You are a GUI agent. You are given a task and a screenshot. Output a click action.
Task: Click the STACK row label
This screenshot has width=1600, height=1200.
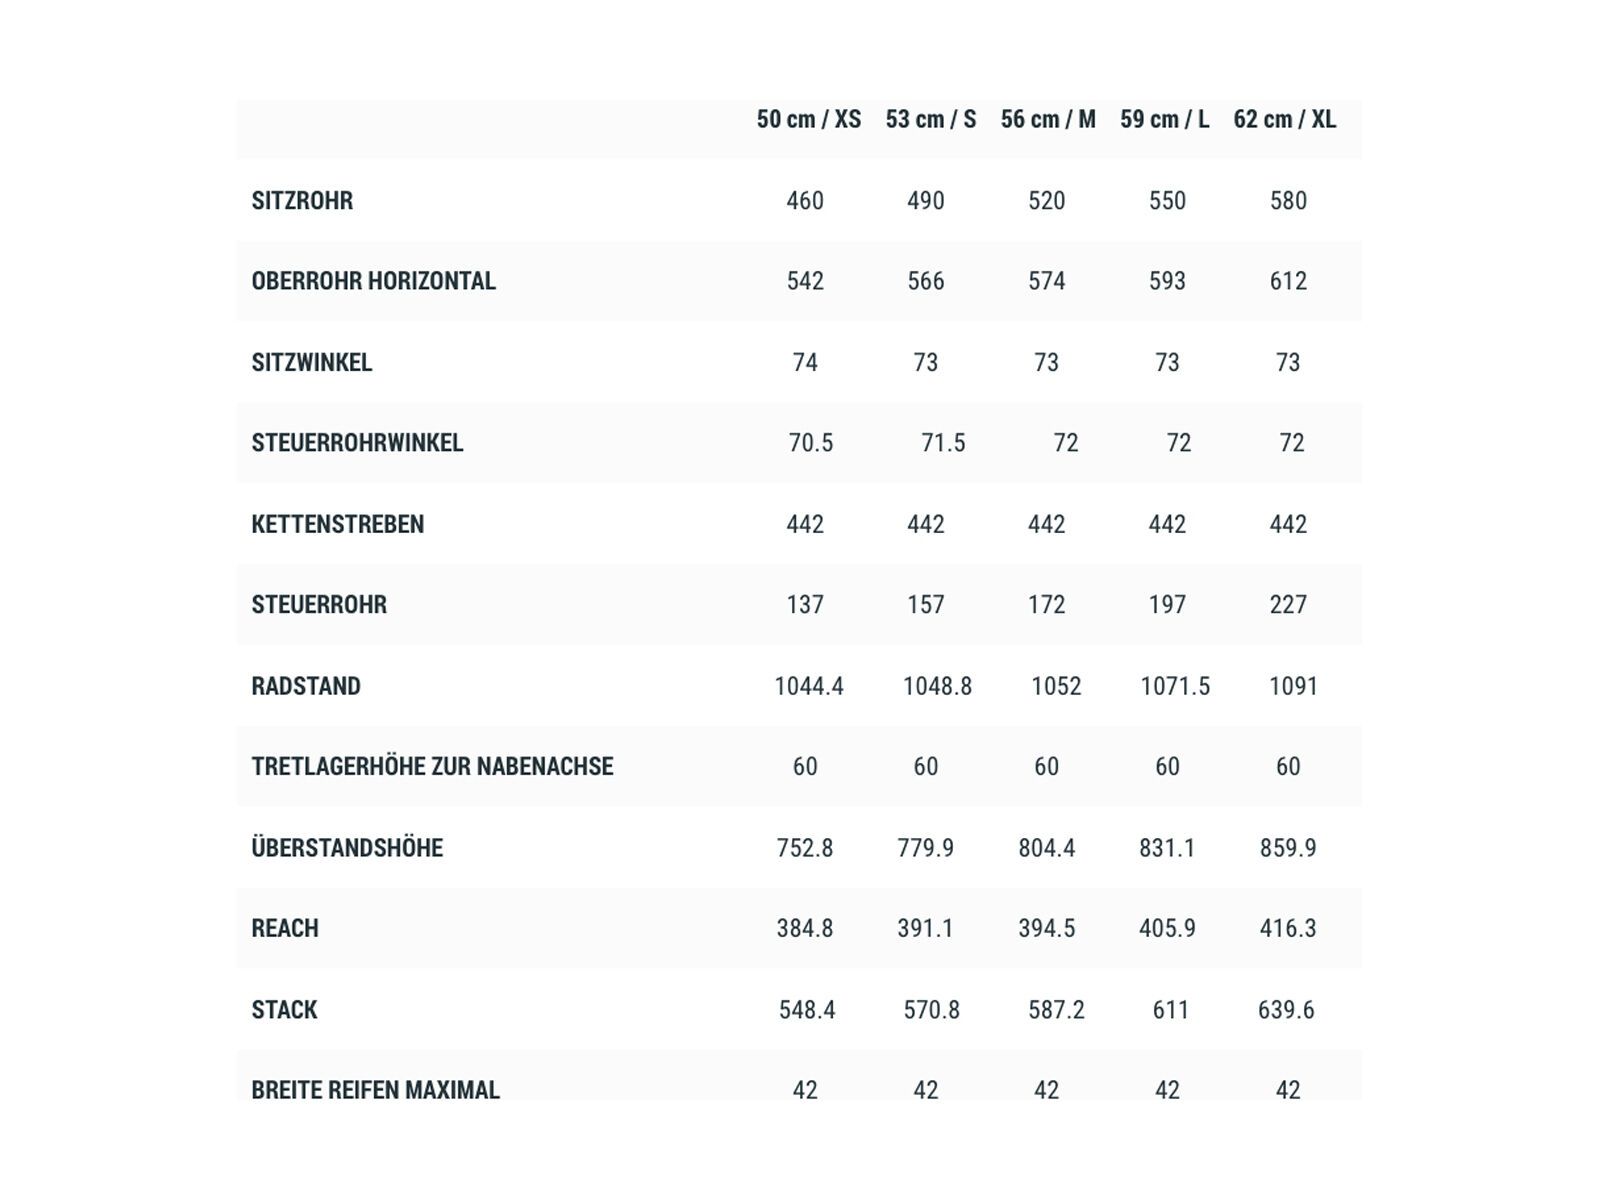click(284, 1010)
